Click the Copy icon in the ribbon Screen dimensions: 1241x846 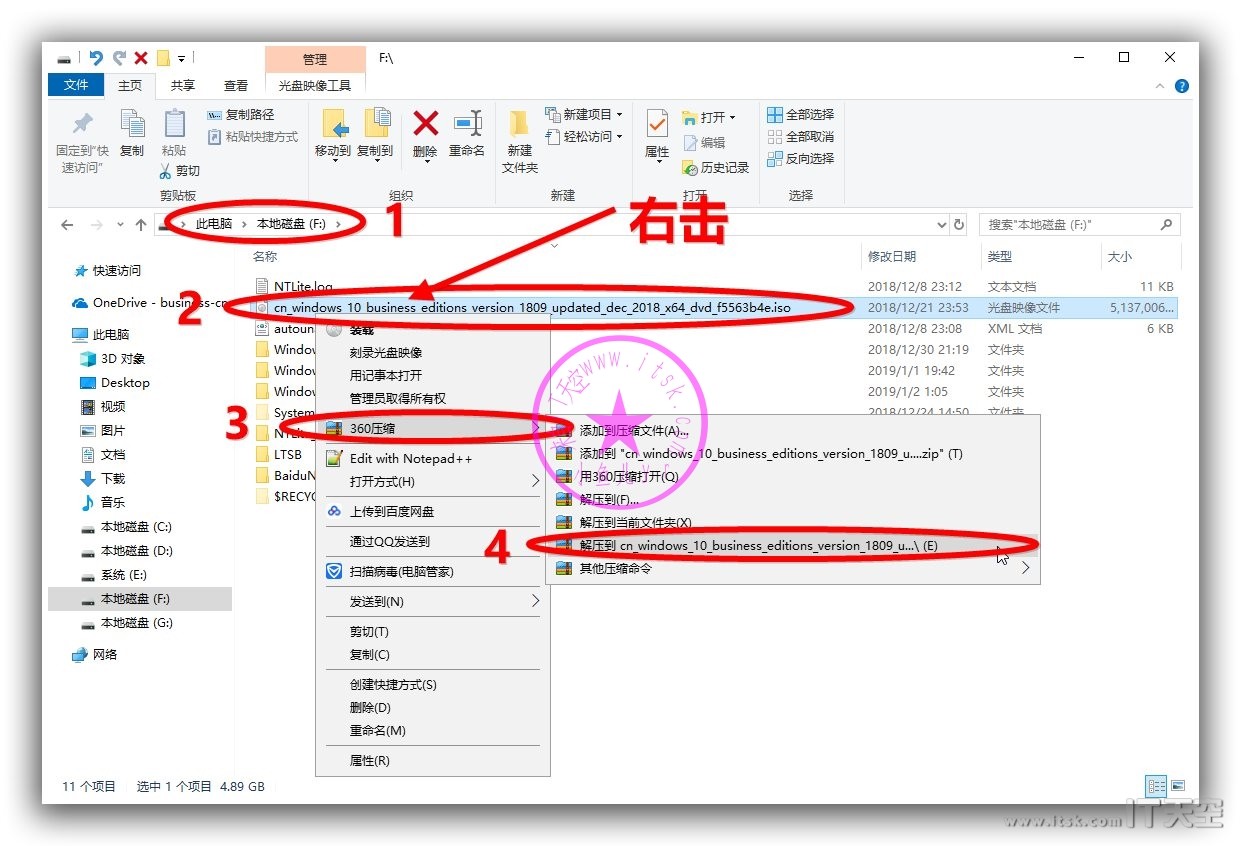click(x=133, y=124)
